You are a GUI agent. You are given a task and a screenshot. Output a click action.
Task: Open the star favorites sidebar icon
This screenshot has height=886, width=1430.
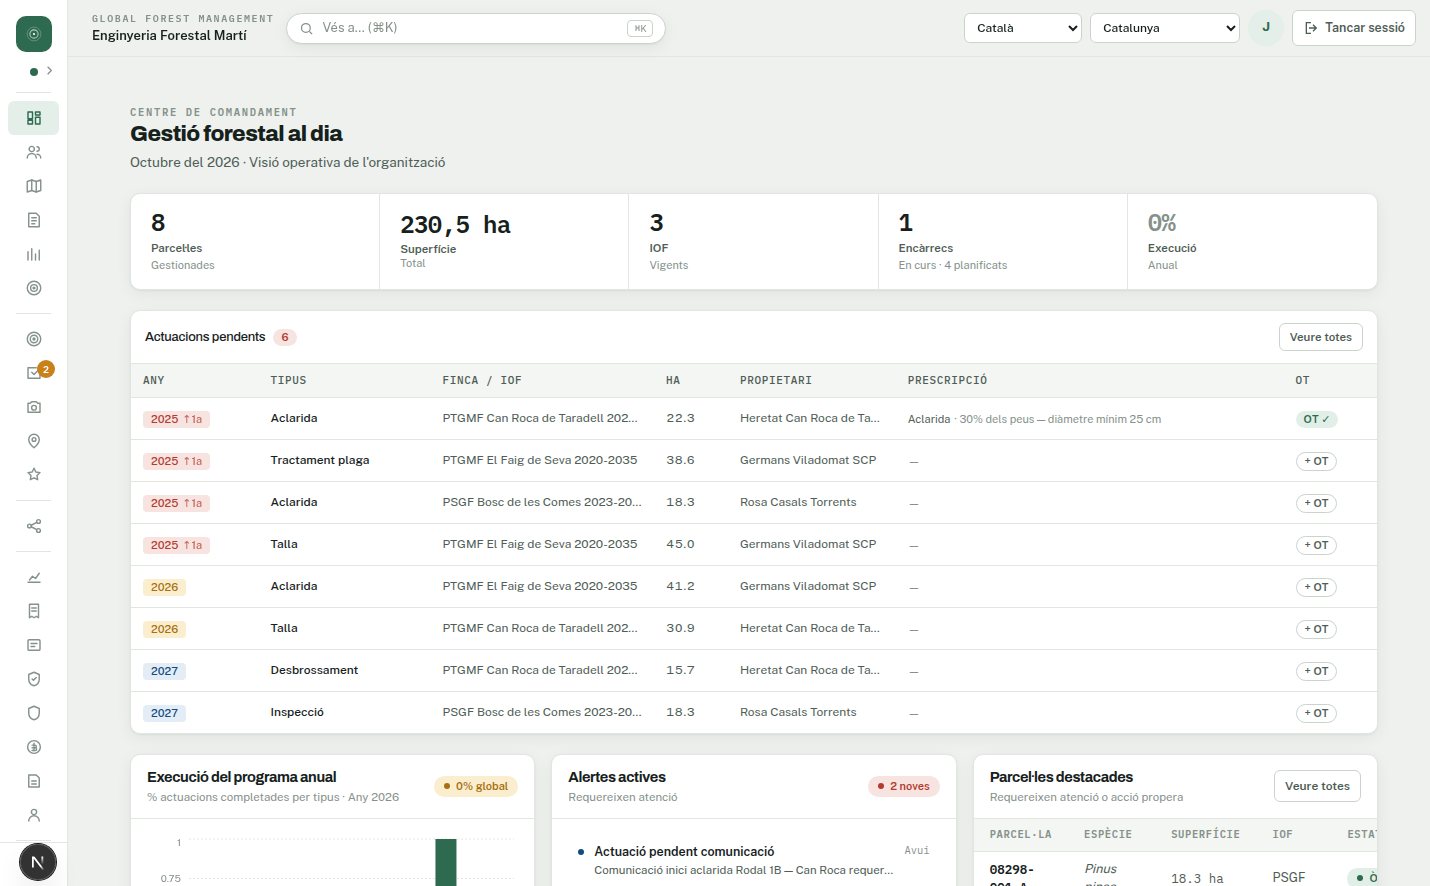tap(34, 475)
